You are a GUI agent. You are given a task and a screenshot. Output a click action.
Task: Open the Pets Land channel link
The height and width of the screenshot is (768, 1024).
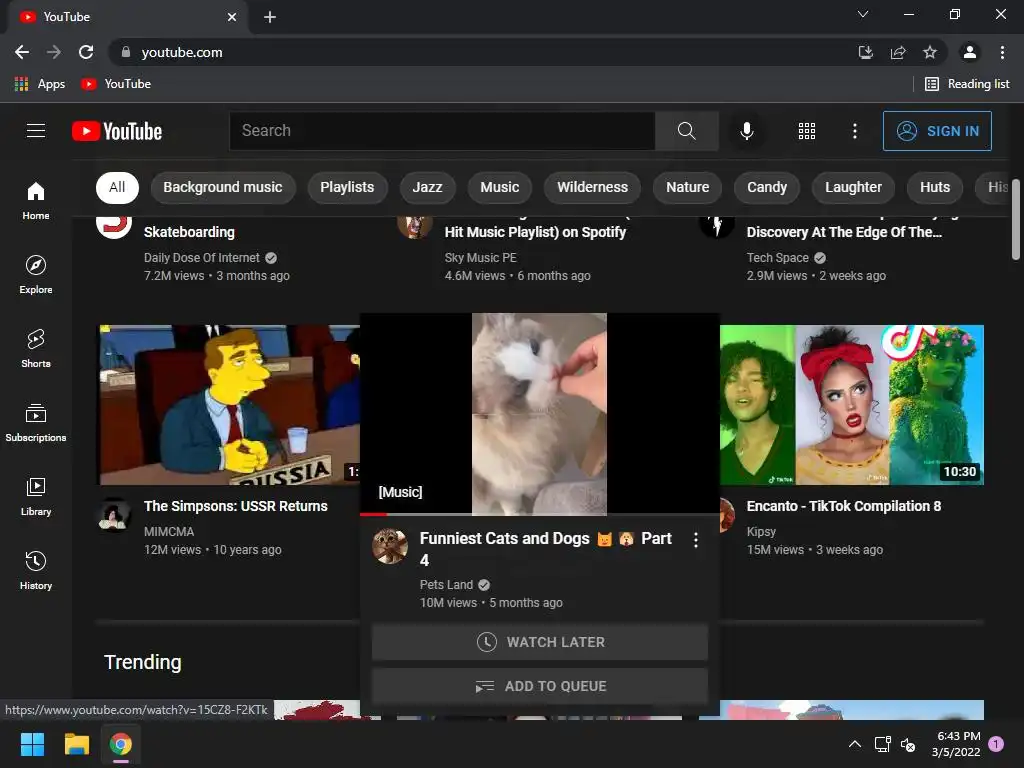[446, 584]
